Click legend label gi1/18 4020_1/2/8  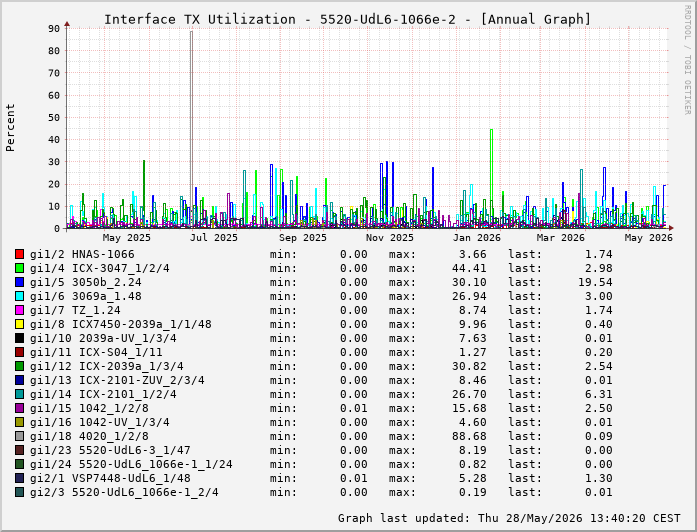89,436
